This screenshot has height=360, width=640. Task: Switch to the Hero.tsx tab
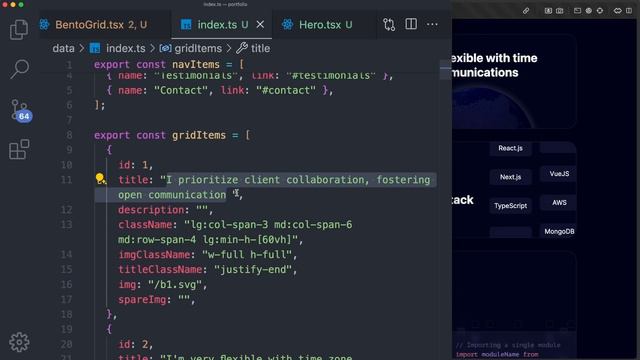(325, 24)
